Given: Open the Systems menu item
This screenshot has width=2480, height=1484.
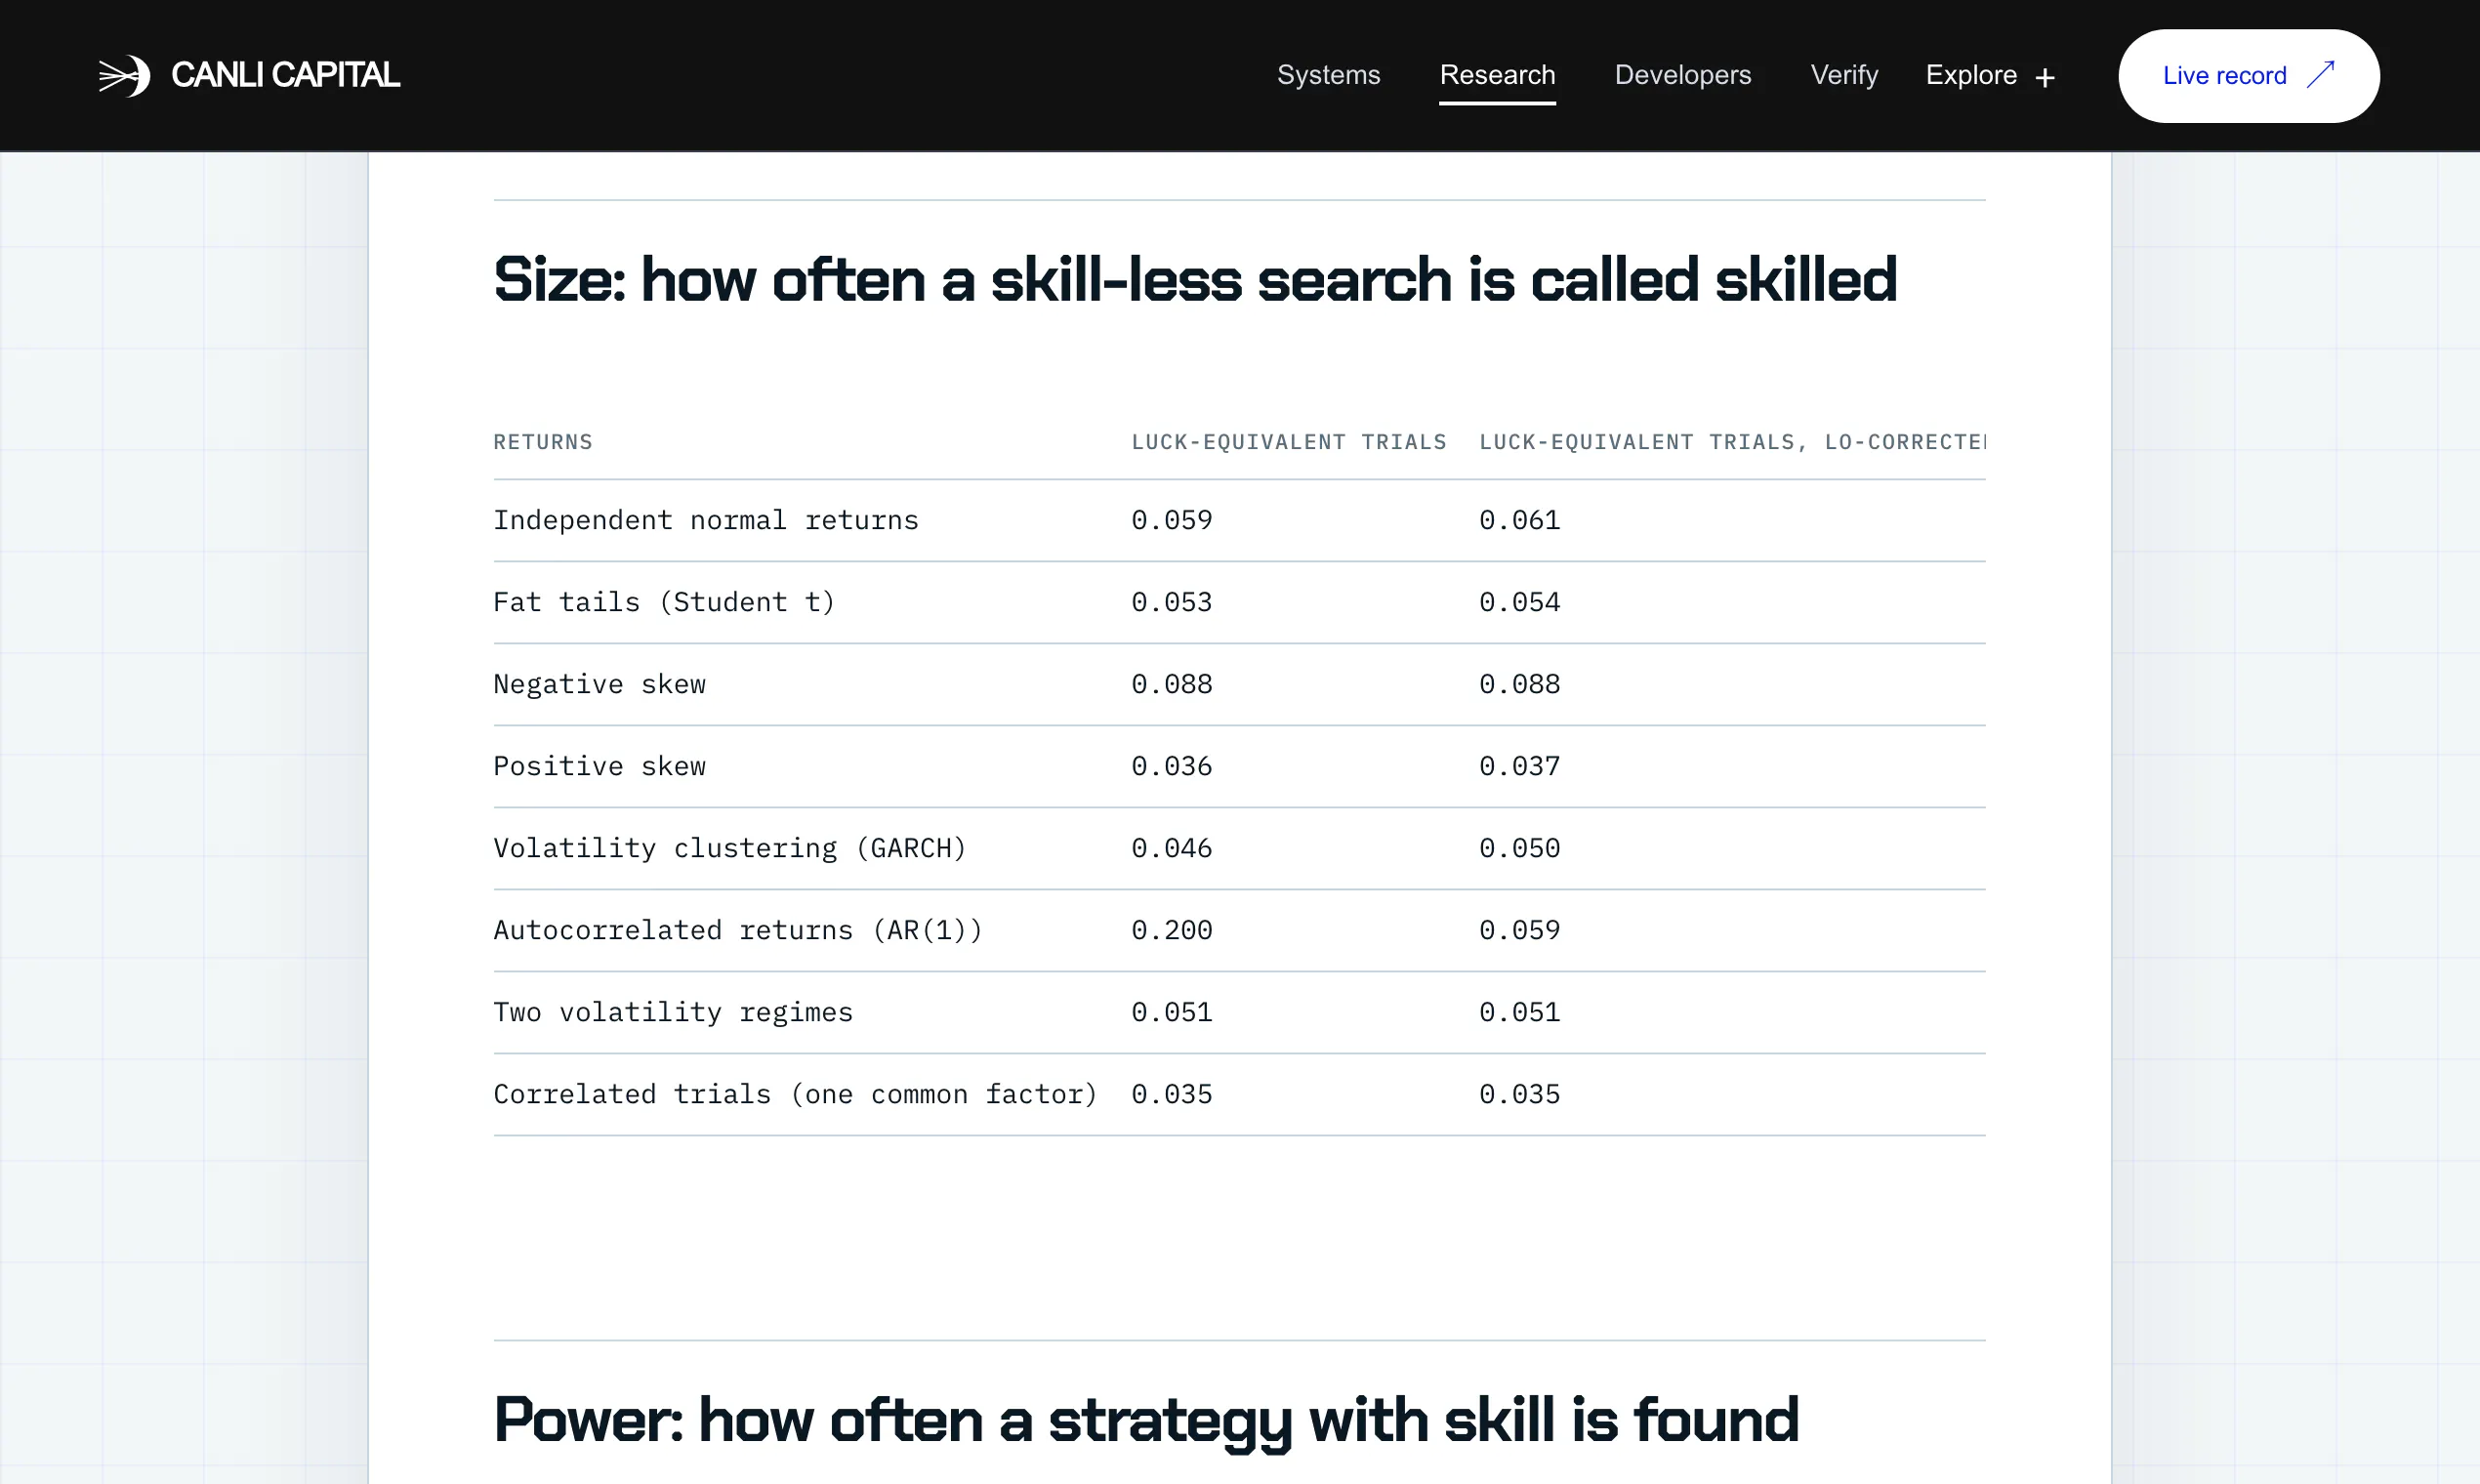Looking at the screenshot, I should coord(1328,75).
